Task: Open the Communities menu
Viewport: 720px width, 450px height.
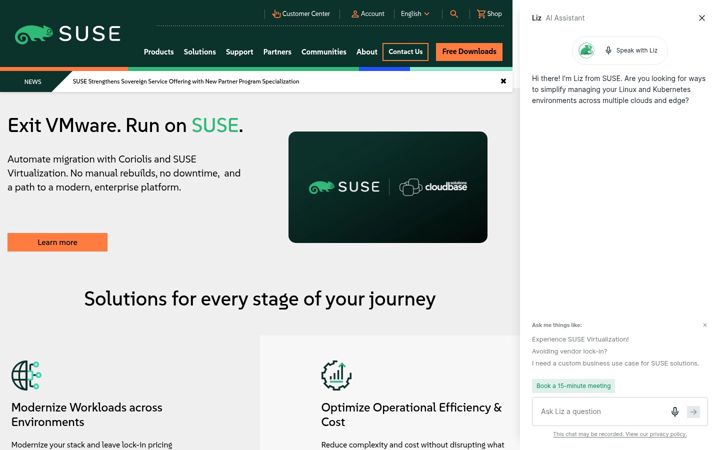Action: click(x=324, y=52)
